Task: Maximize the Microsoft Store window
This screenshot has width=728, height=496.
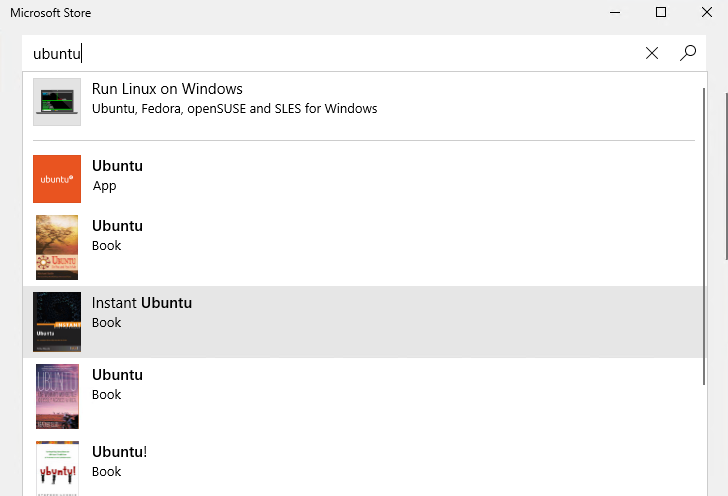Action: pos(661,13)
